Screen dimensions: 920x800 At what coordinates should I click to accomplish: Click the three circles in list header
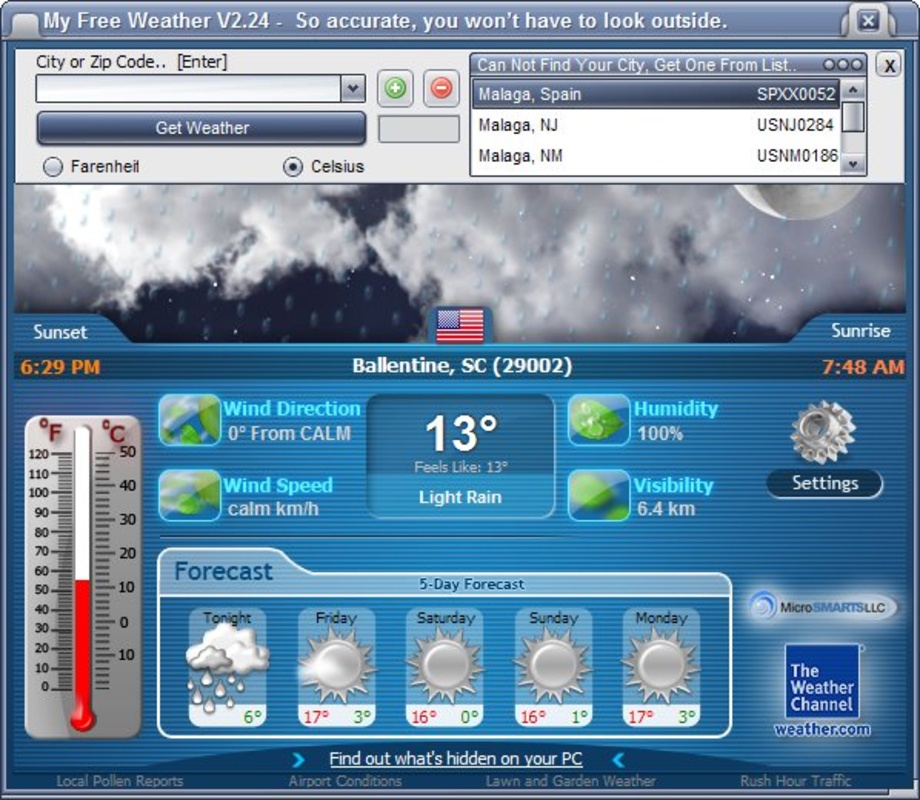(x=843, y=65)
